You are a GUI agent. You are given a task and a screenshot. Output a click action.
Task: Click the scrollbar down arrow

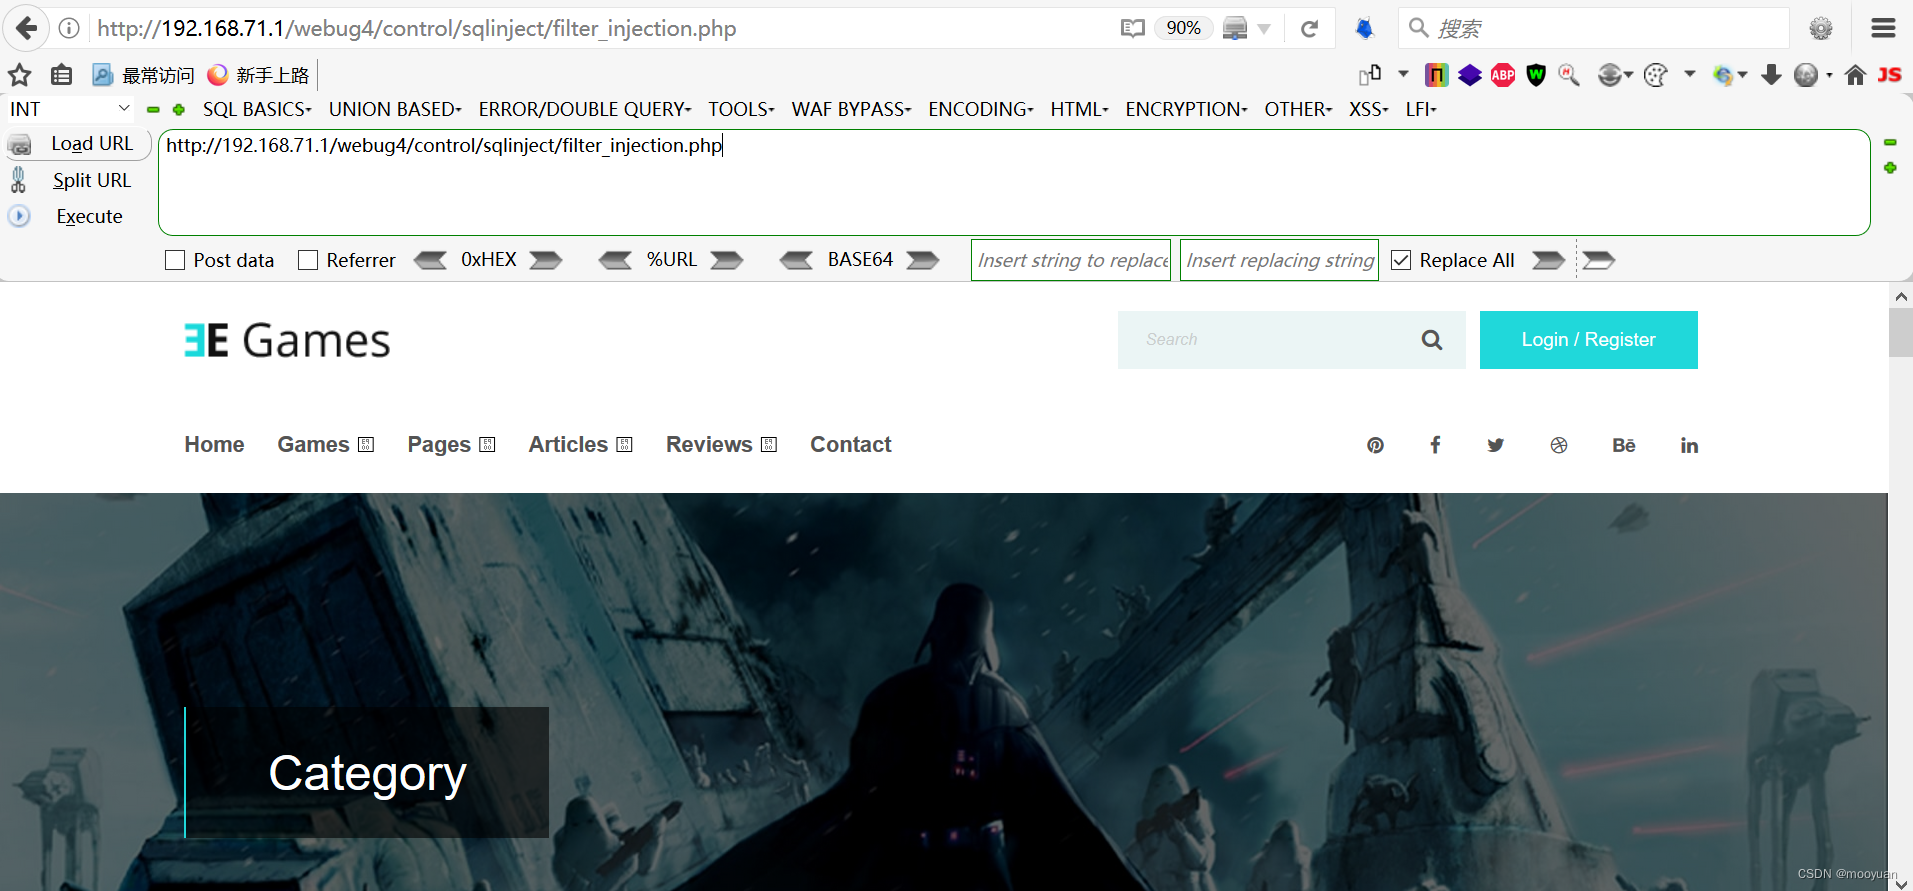click(x=1900, y=882)
